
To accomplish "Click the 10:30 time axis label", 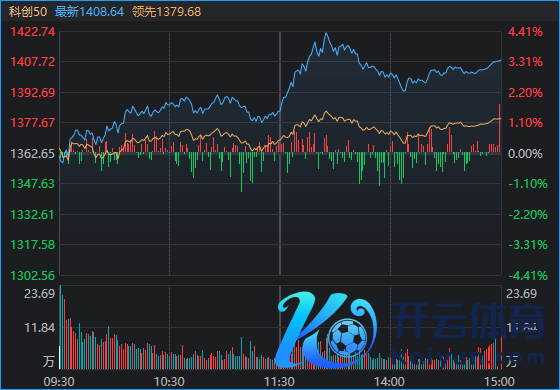I will pyautogui.click(x=169, y=382).
